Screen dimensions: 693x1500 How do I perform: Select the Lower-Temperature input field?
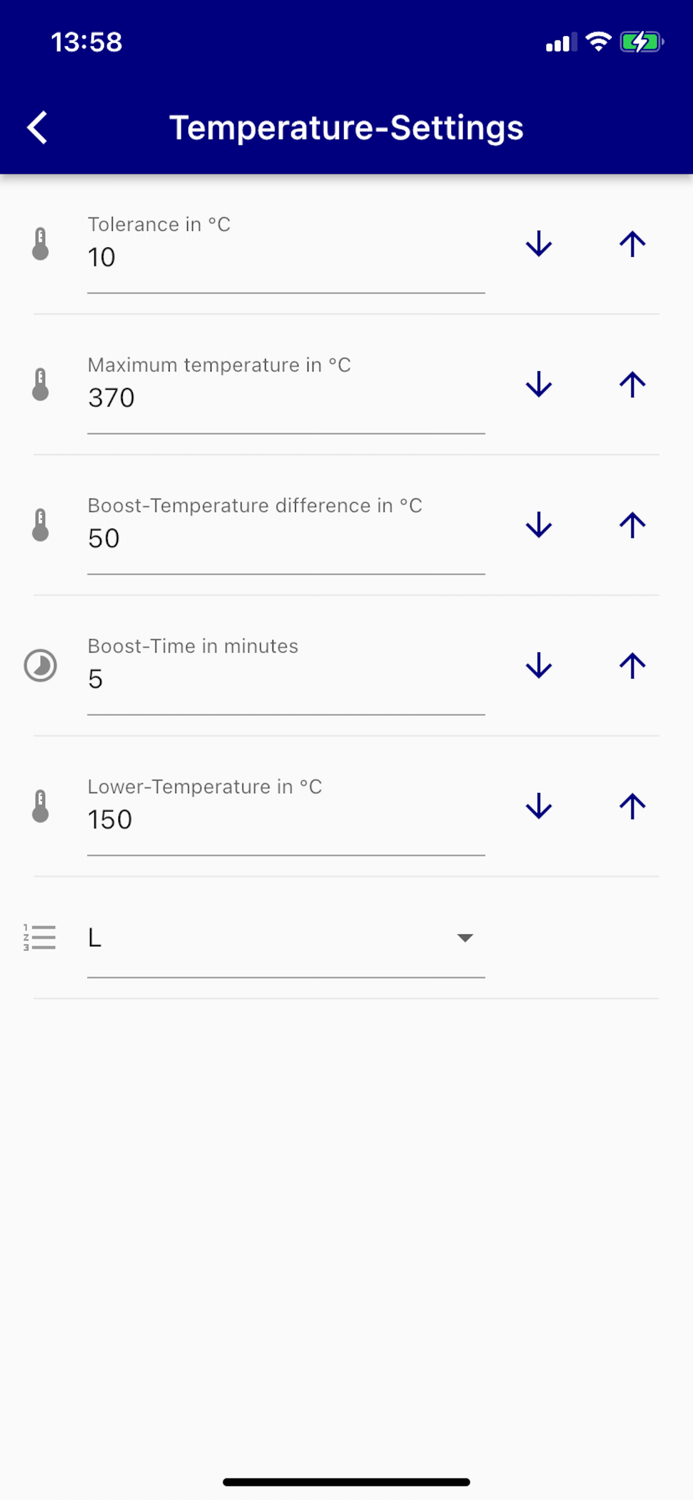coord(285,819)
